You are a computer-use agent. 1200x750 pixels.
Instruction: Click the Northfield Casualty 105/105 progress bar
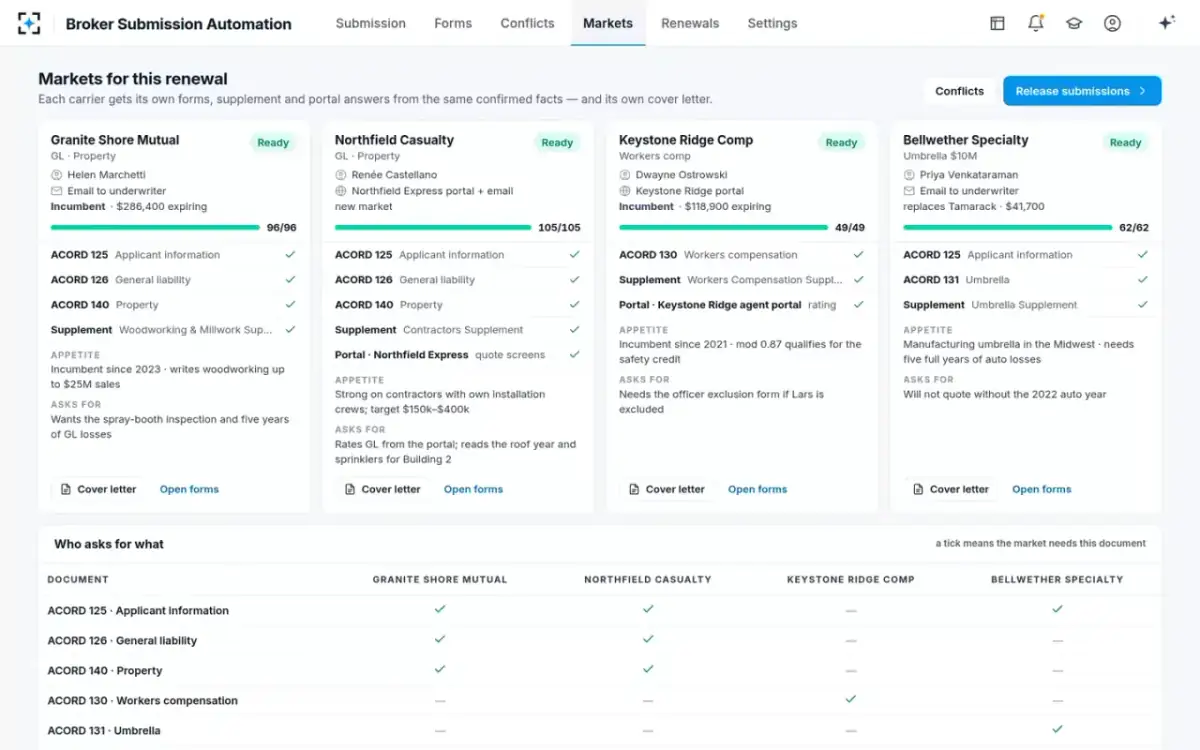coord(433,227)
